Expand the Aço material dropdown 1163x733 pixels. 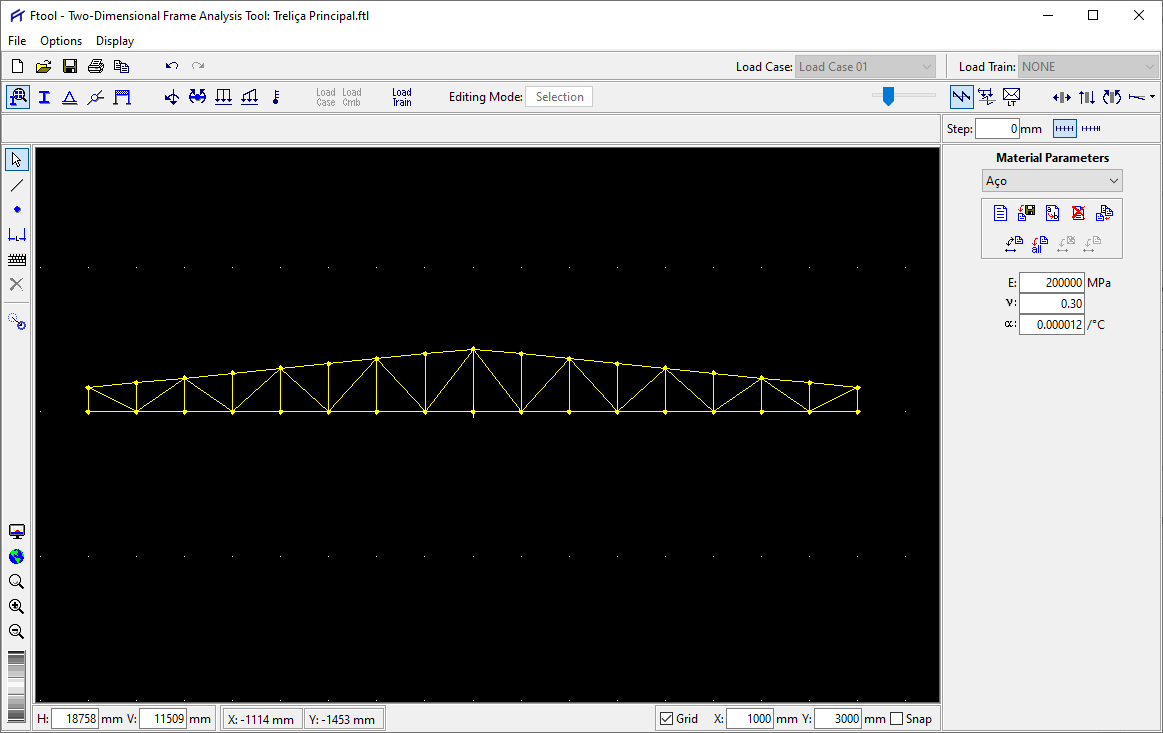click(1052, 181)
